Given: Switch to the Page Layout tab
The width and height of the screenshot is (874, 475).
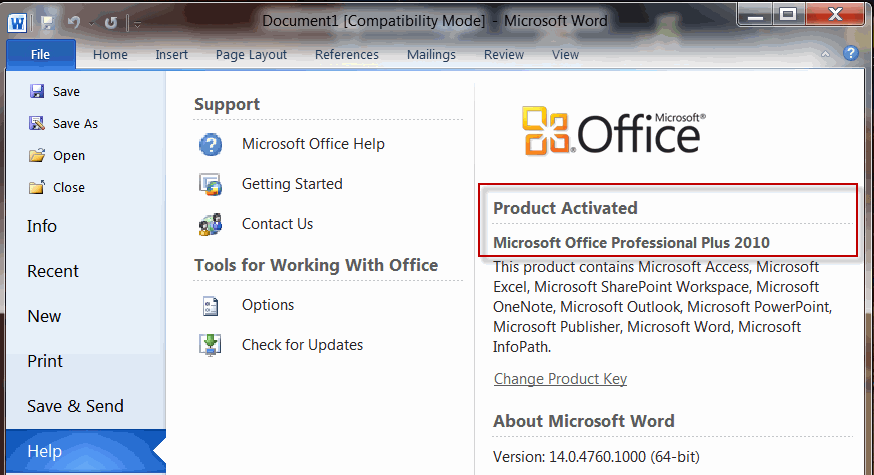Looking at the screenshot, I should [x=251, y=55].
